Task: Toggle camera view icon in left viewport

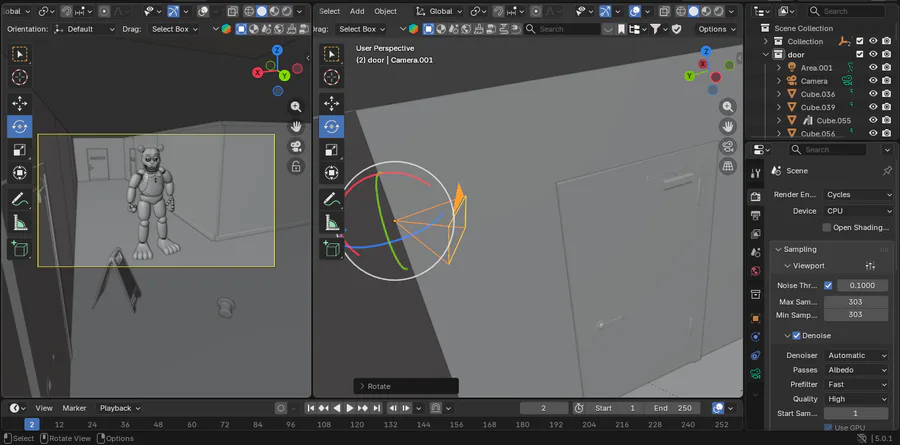Action: 296,146
